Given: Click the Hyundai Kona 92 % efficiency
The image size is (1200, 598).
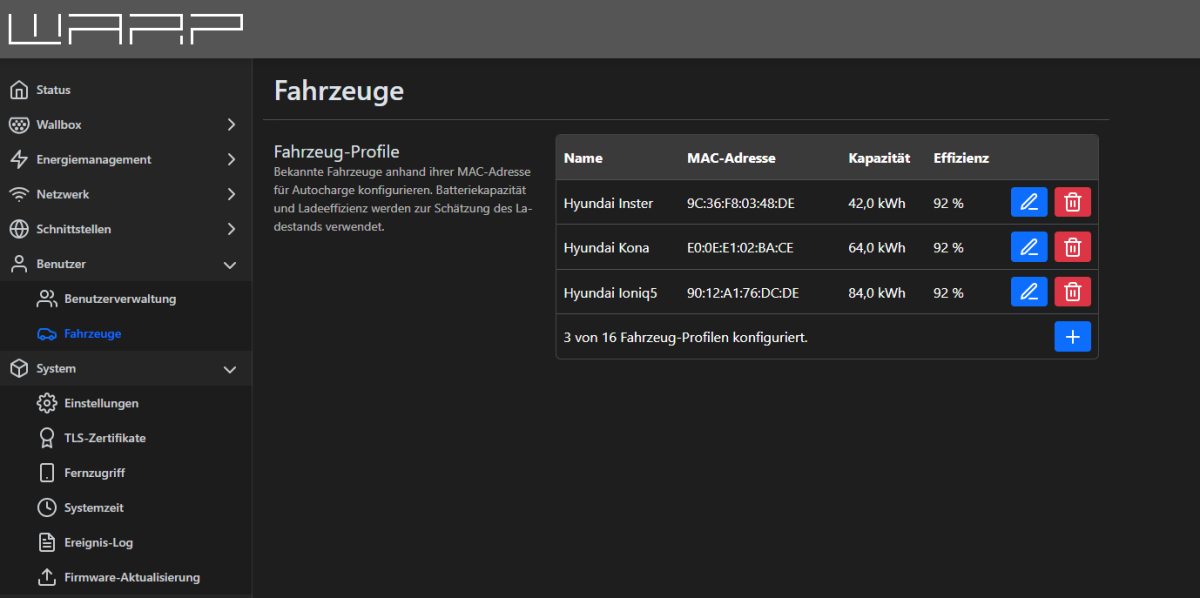Looking at the screenshot, I should tap(948, 248).
